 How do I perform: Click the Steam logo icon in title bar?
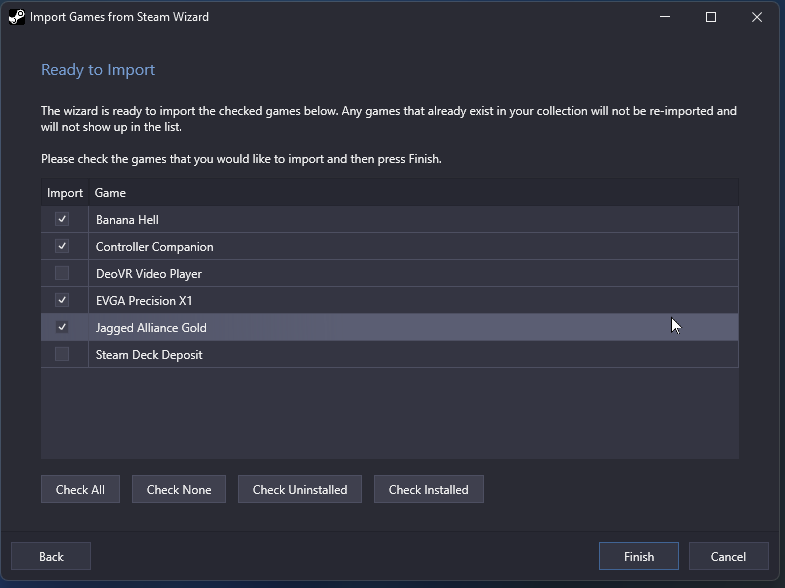pos(17,17)
